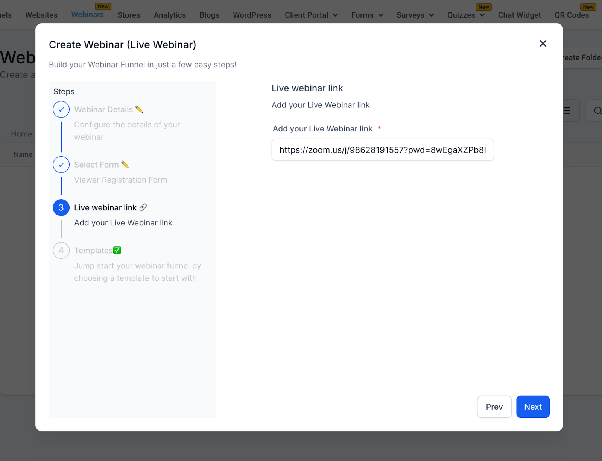Image resolution: width=602 pixels, height=461 pixels.
Task: Focus the Live Webinar link input field
Action: coord(382,150)
